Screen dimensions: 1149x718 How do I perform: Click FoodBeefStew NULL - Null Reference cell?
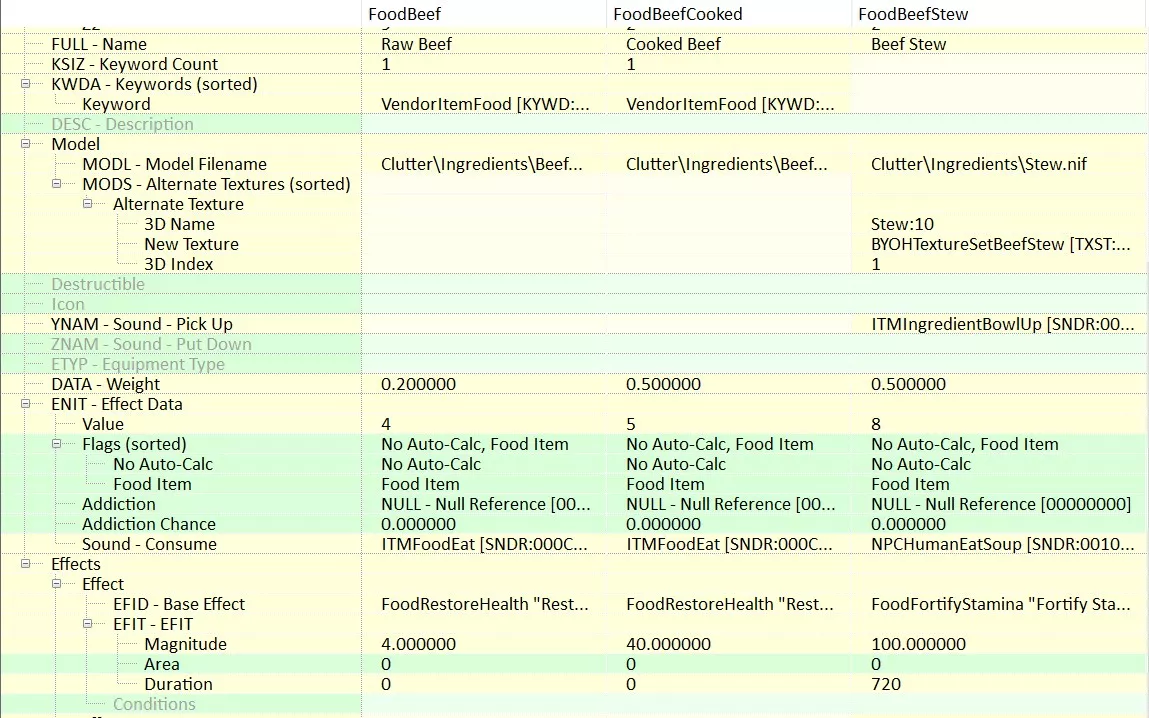pos(1001,504)
